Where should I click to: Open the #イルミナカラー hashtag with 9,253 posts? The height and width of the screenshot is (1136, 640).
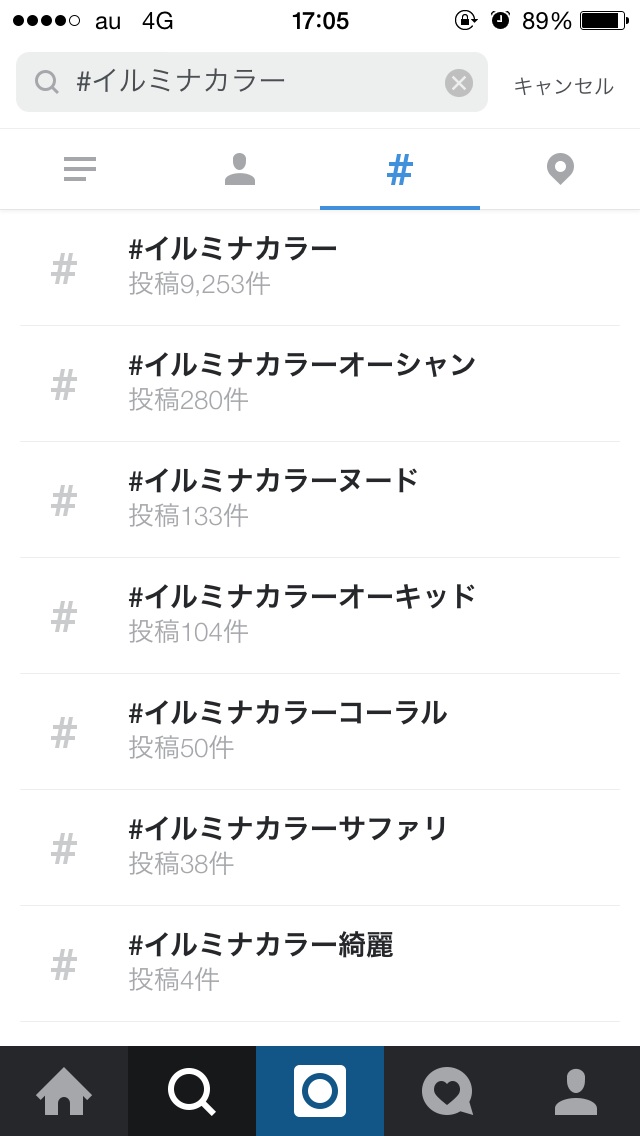coord(320,267)
